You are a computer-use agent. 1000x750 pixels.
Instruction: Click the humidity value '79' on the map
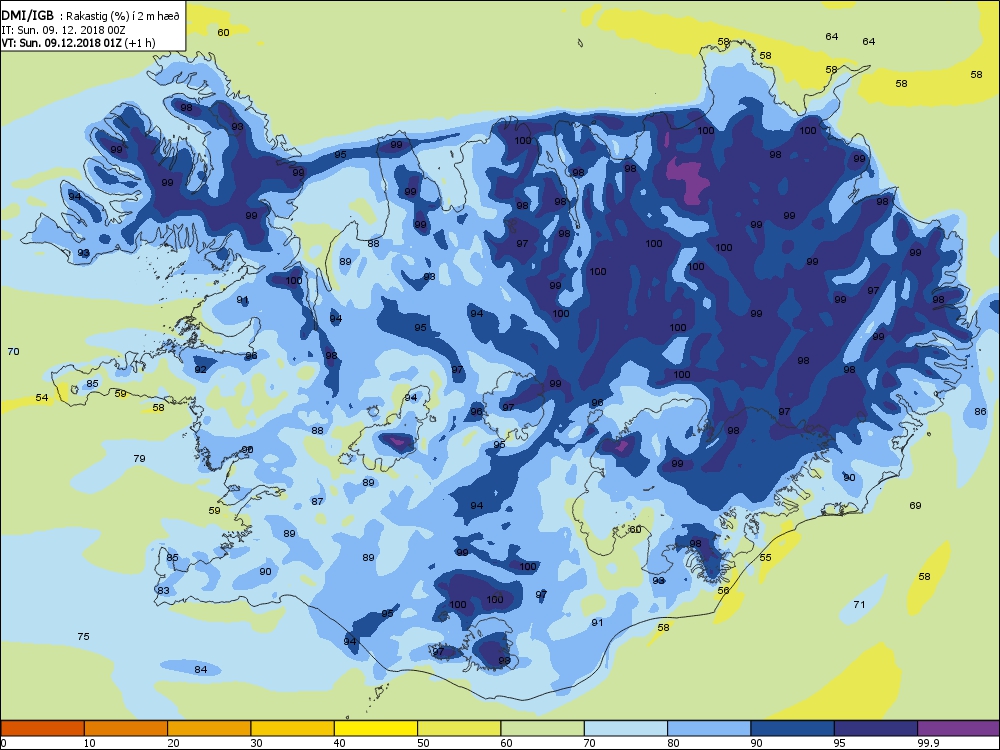[x=139, y=458]
